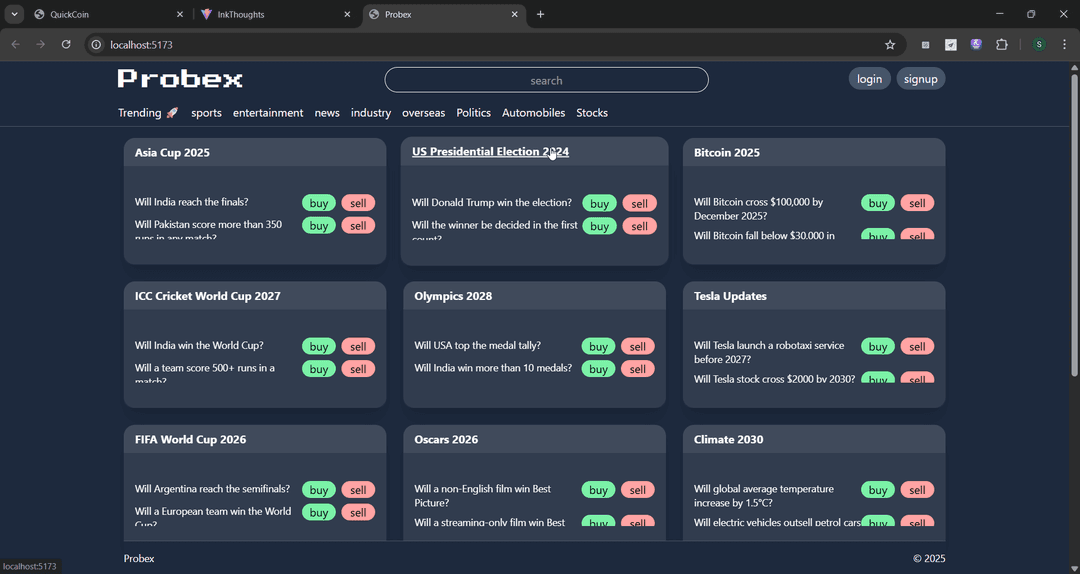Open the US Presidential Election 2024 link

click(x=490, y=152)
